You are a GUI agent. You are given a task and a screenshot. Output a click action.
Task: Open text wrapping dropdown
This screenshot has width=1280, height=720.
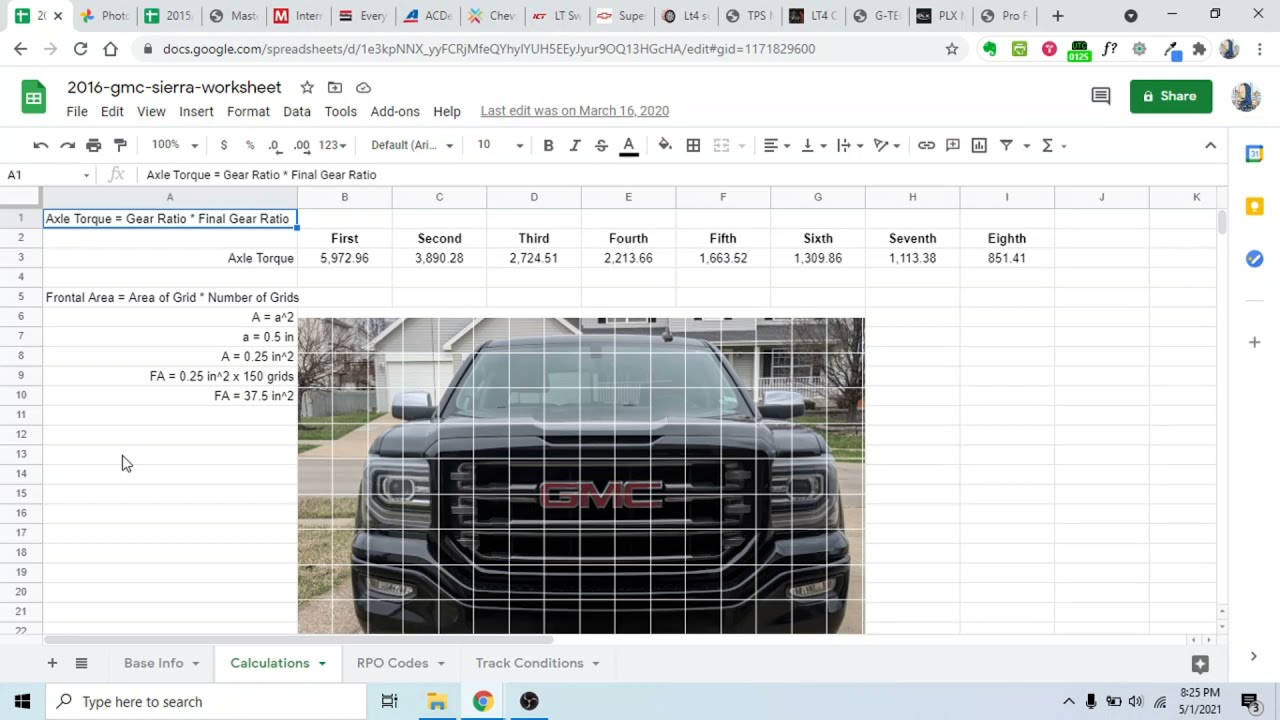pos(850,145)
